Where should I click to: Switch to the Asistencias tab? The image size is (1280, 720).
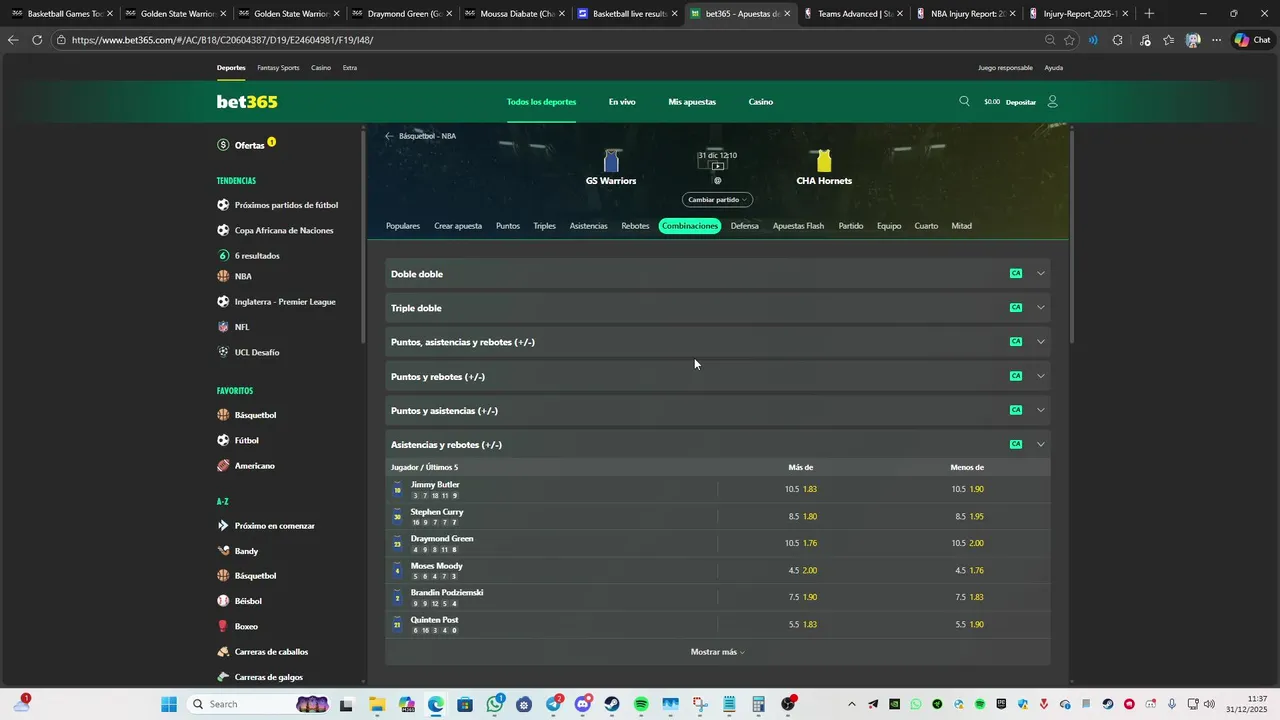[588, 226]
